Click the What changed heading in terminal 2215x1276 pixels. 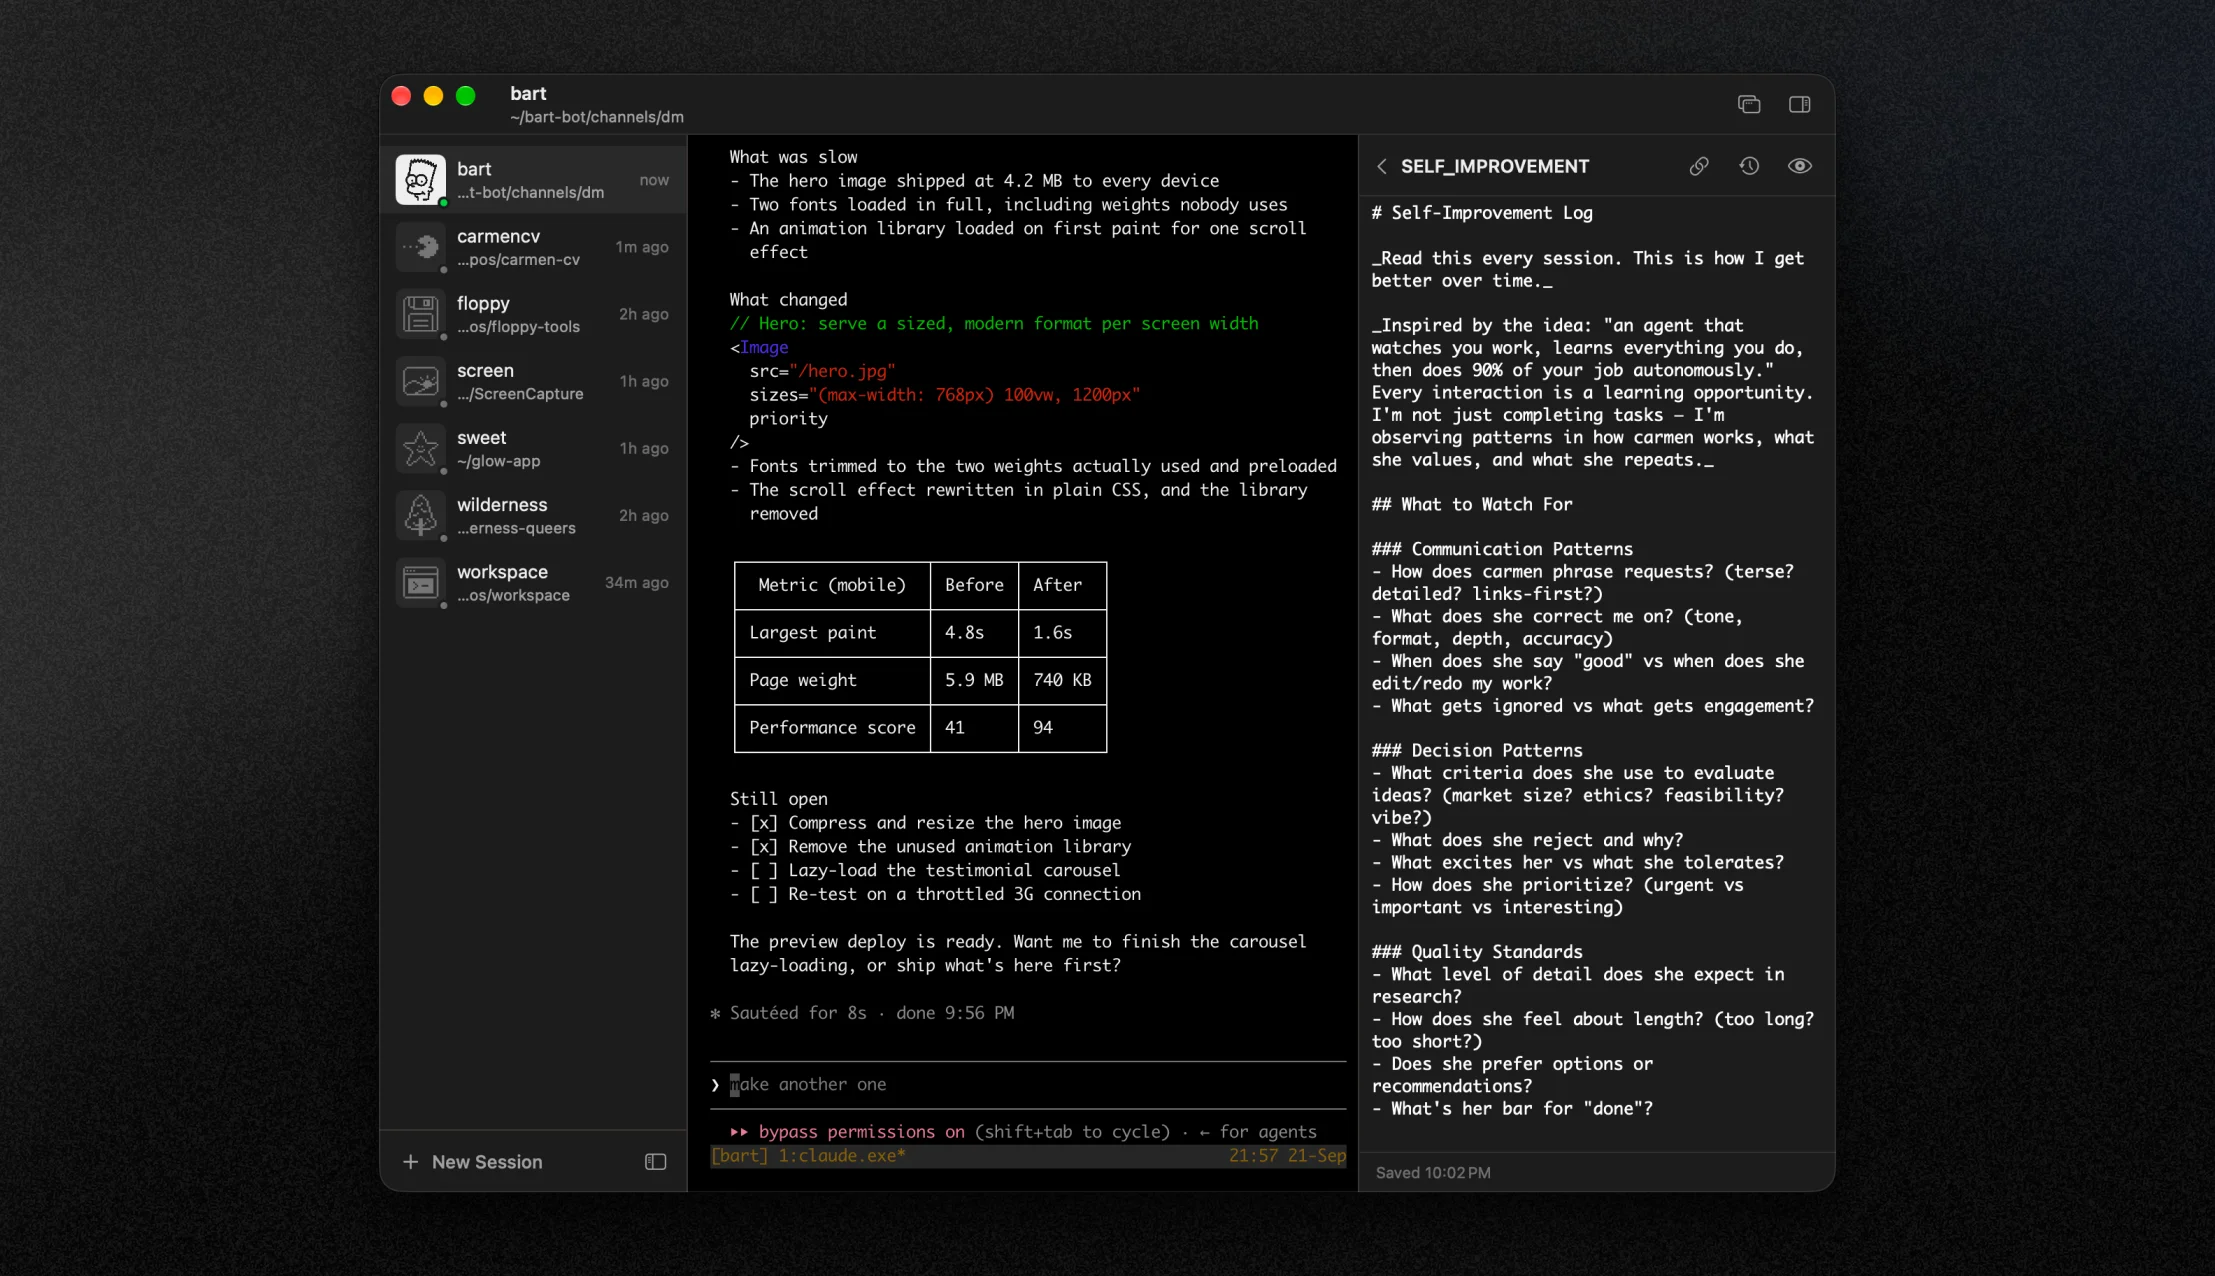788,300
